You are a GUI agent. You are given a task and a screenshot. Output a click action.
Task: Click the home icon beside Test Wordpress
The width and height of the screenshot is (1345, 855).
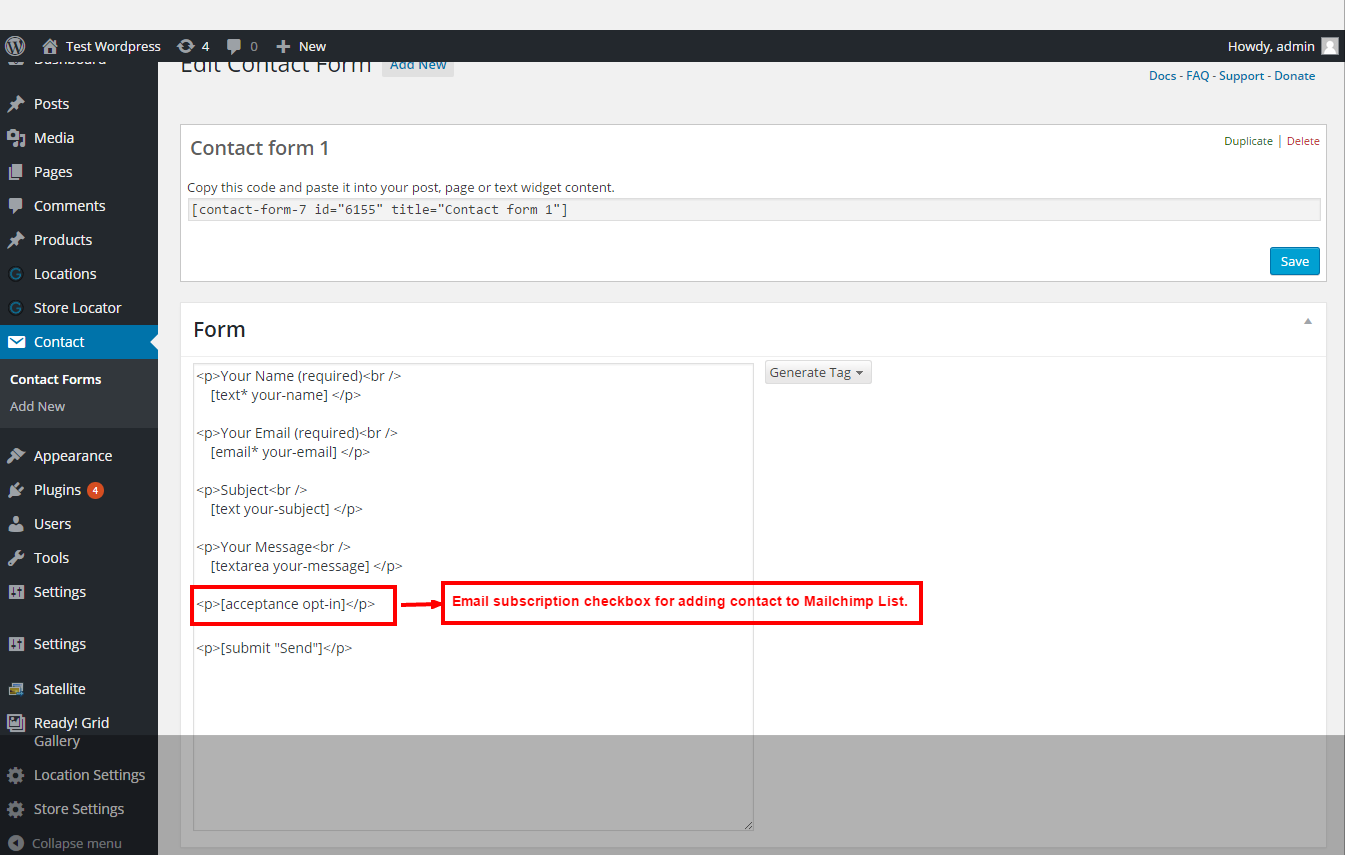(x=50, y=46)
